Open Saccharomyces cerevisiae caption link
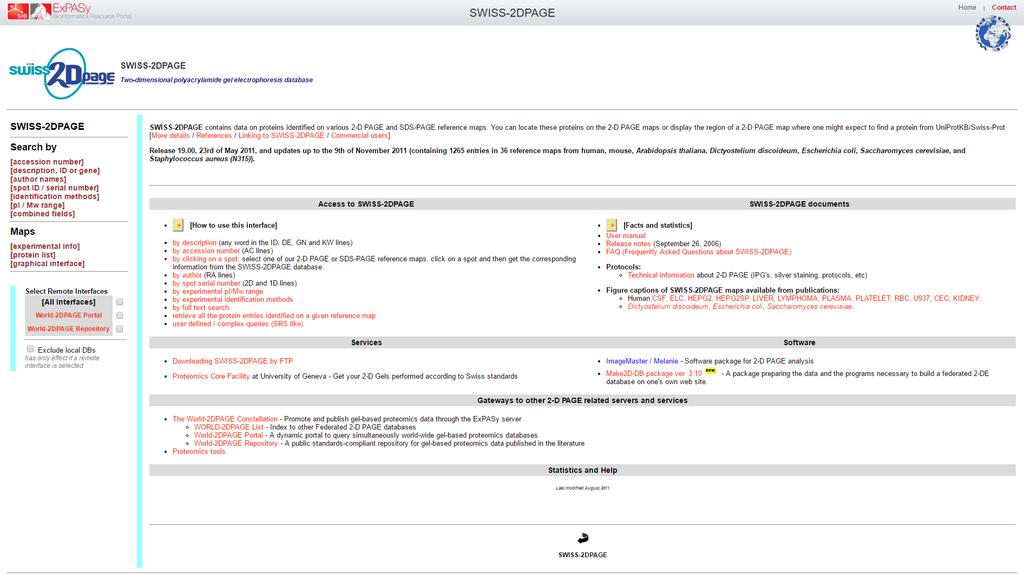1024x574 pixels. pyautogui.click(x=809, y=307)
